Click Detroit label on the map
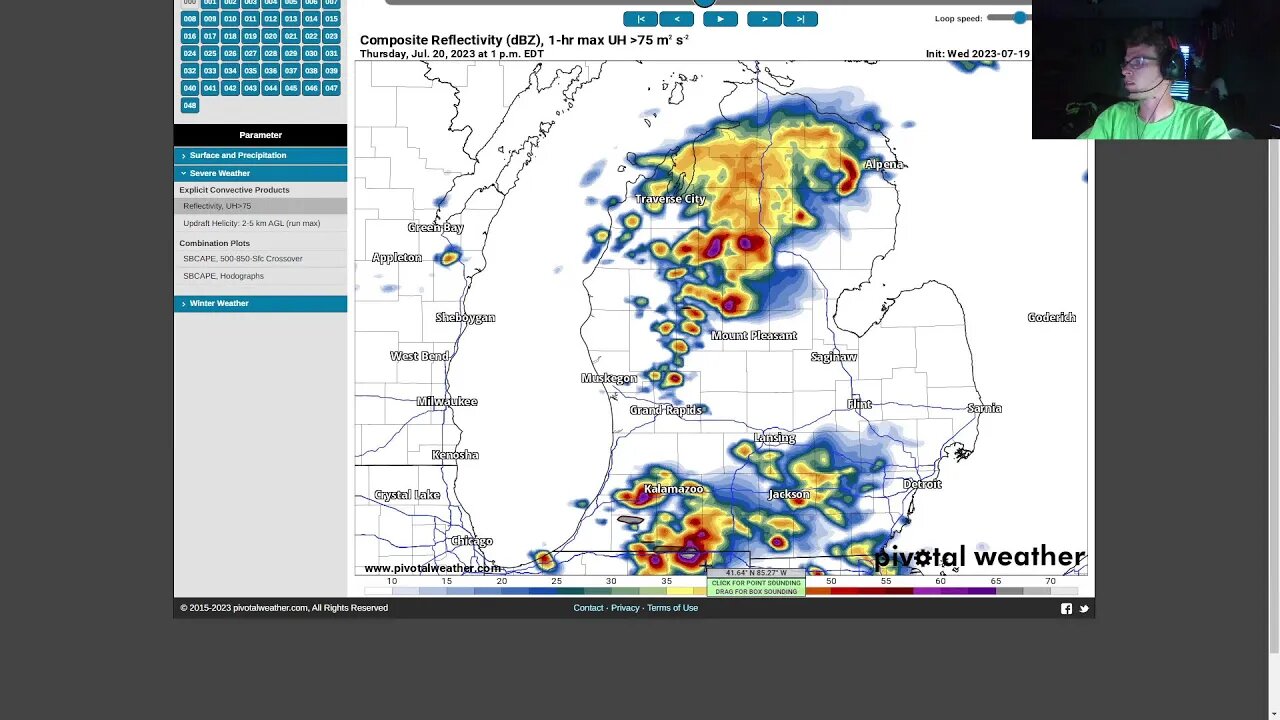This screenshot has width=1280, height=720. 922,484
